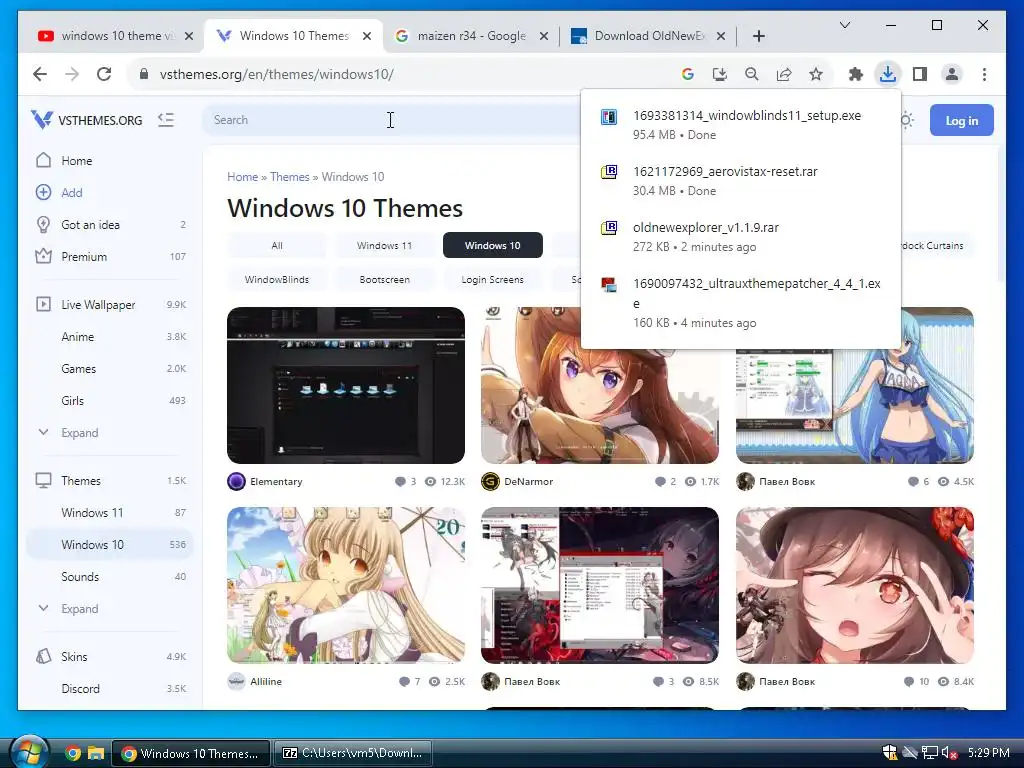Image resolution: width=1024 pixels, height=768 pixels.
Task: Click the Alliline author avatar
Action: coord(236,681)
